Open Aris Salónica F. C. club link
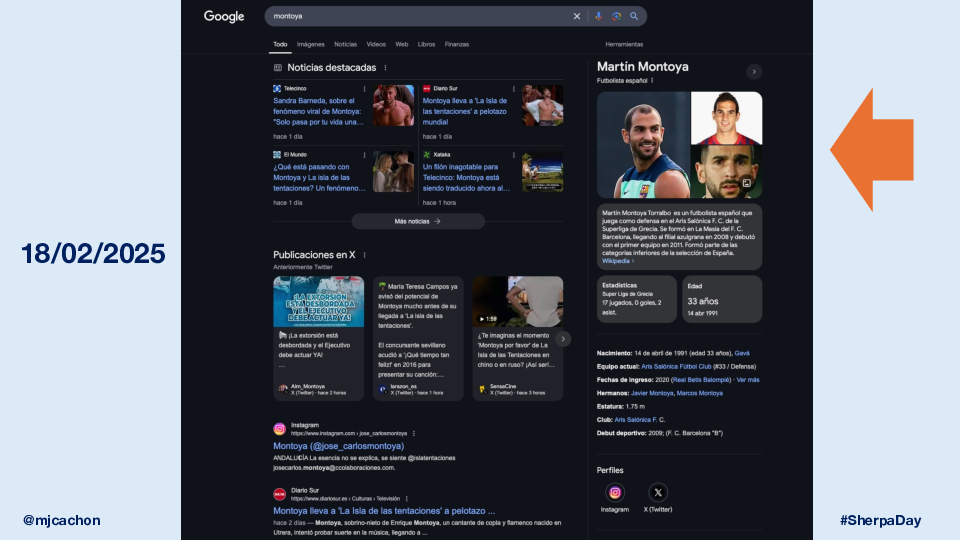 pyautogui.click(x=639, y=420)
